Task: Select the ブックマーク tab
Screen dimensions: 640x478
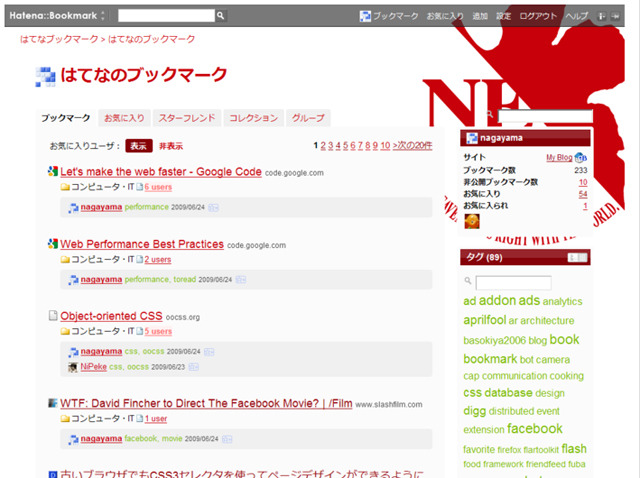Action: [66, 118]
